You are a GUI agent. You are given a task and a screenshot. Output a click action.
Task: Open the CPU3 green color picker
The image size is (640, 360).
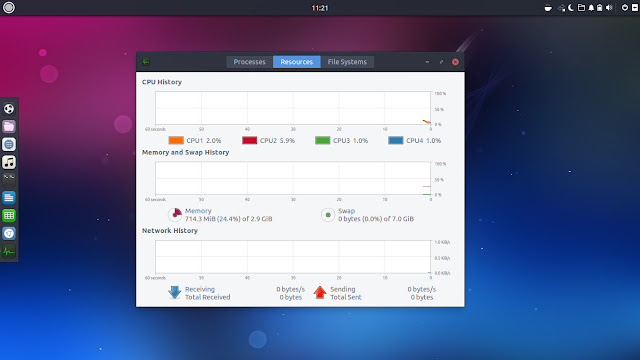322,140
